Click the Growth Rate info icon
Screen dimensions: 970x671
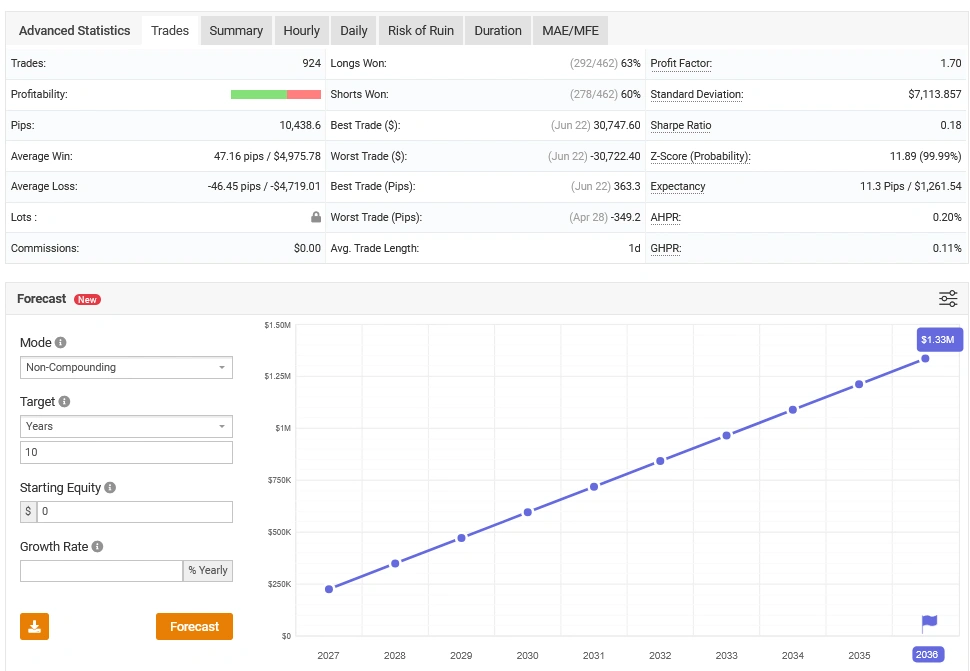[x=97, y=547]
